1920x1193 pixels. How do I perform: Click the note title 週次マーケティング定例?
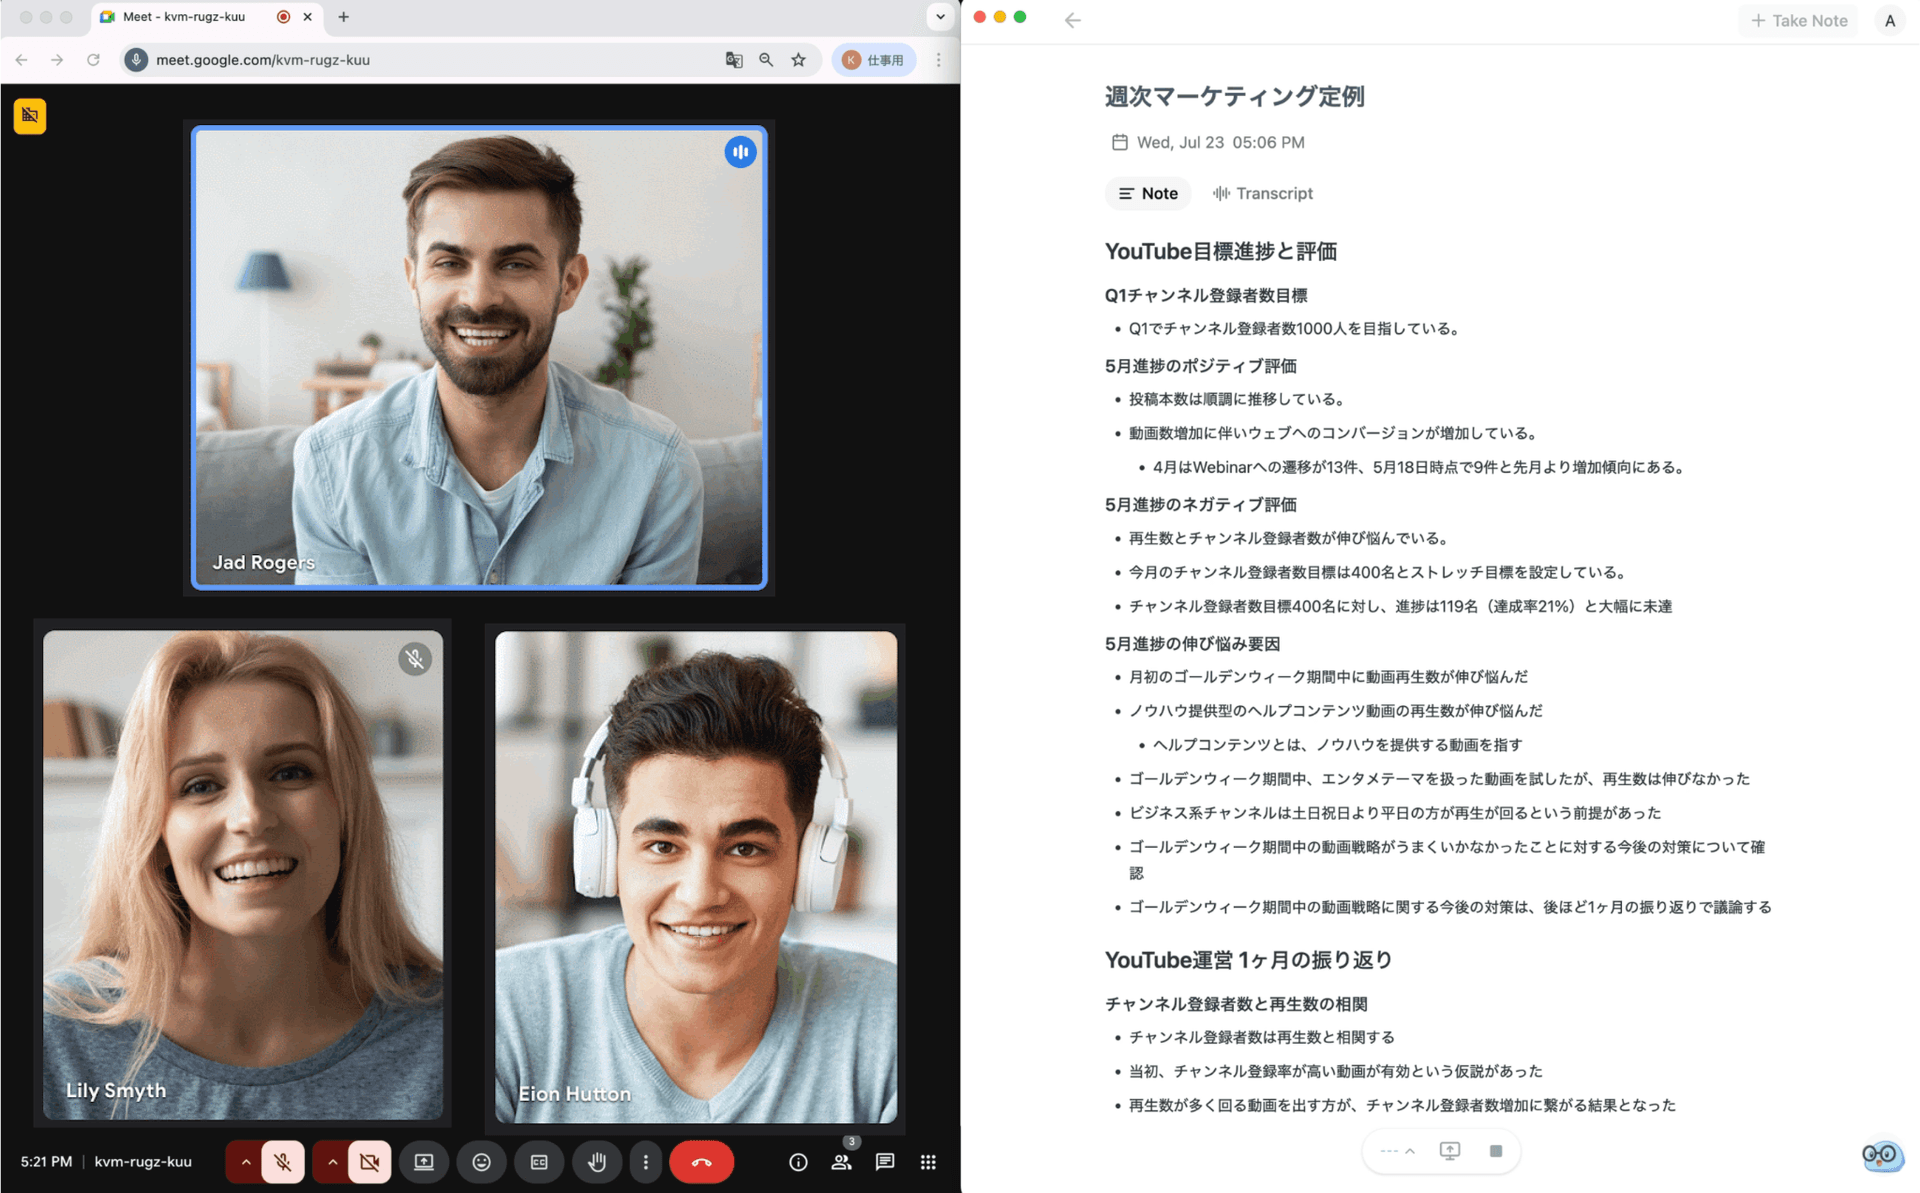coord(1234,96)
